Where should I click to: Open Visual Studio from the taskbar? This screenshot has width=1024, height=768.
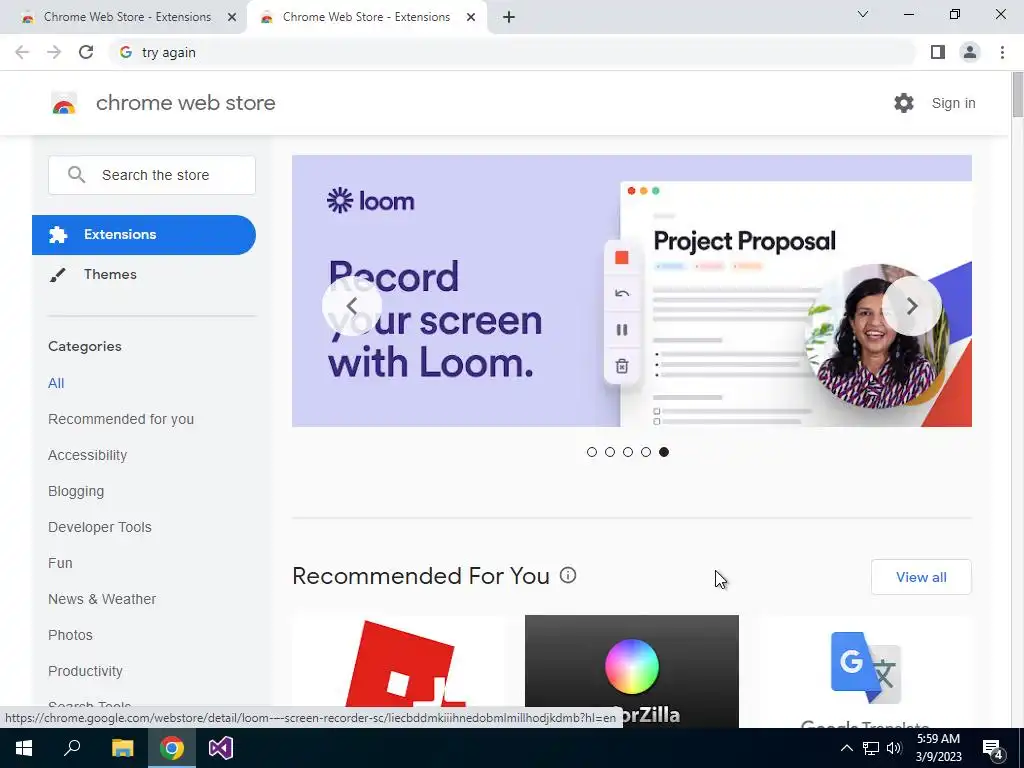221,748
